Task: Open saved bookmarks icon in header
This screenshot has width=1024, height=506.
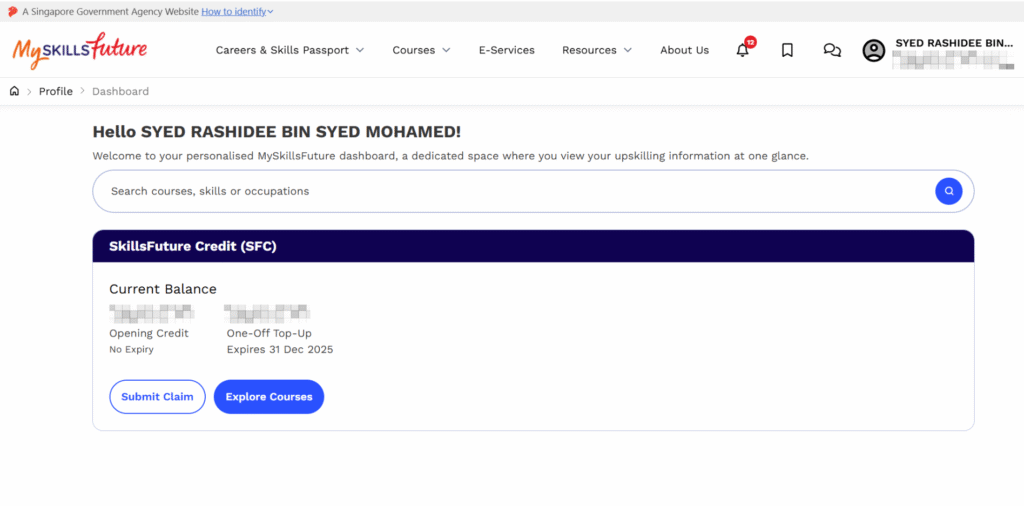Action: [787, 50]
